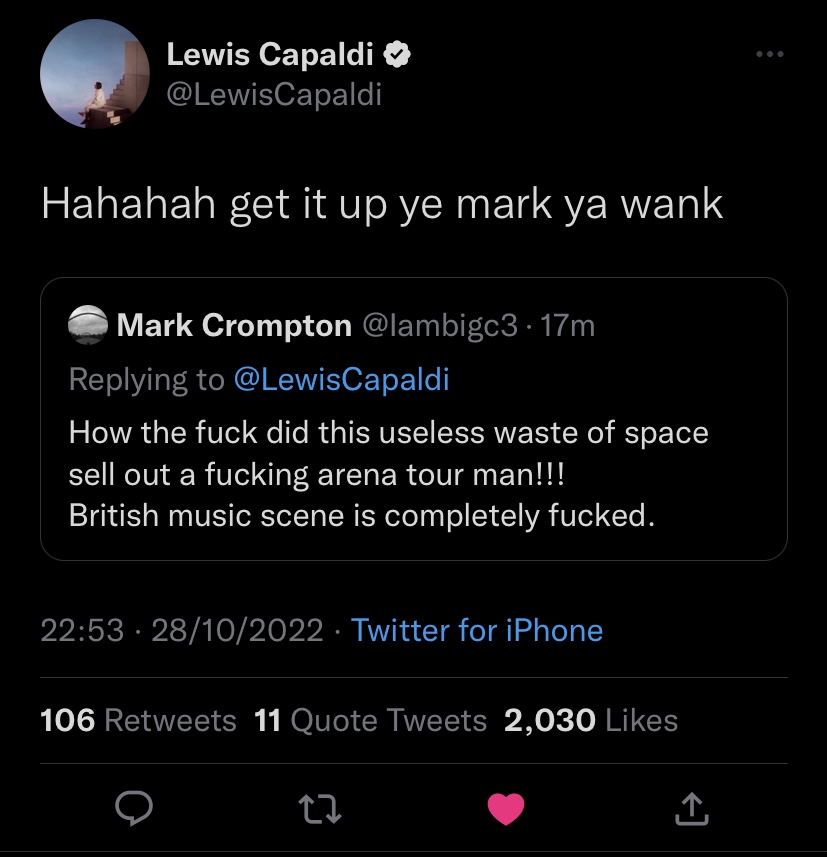Click the 22:53 28/10/2022 timestamp
Viewport: 827px width, 857px height.
pos(182,630)
